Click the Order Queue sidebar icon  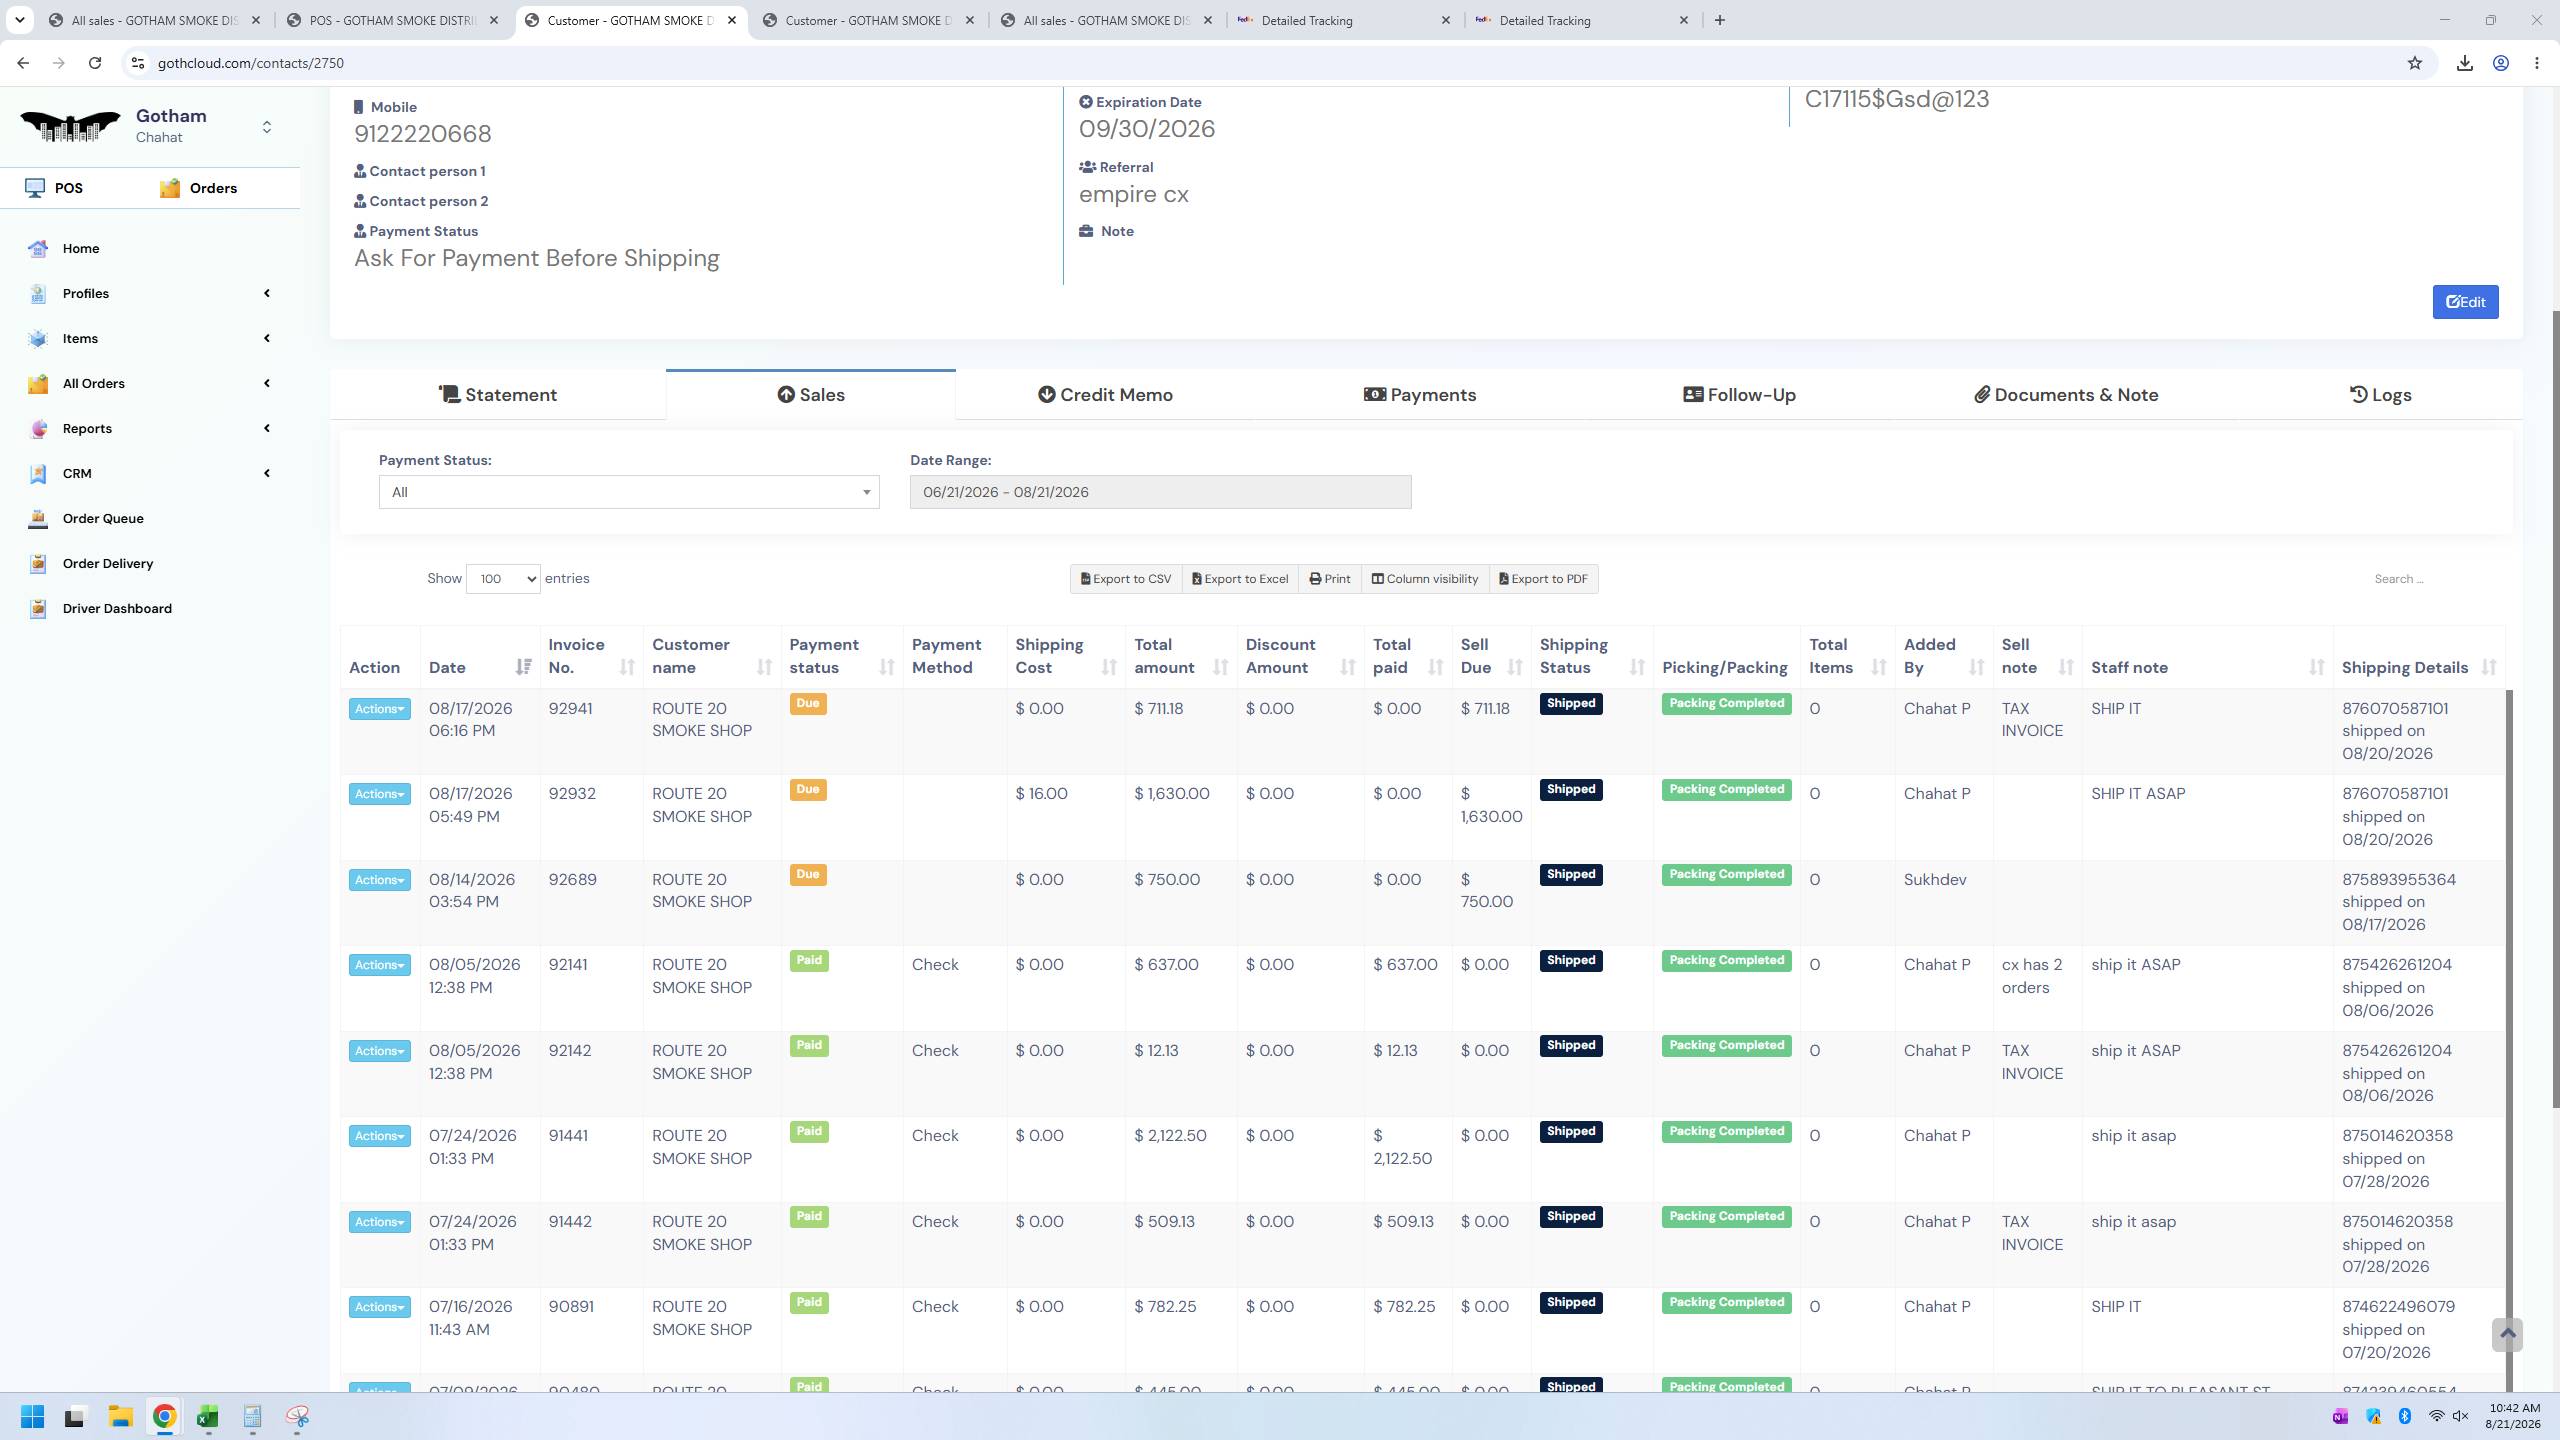click(38, 519)
